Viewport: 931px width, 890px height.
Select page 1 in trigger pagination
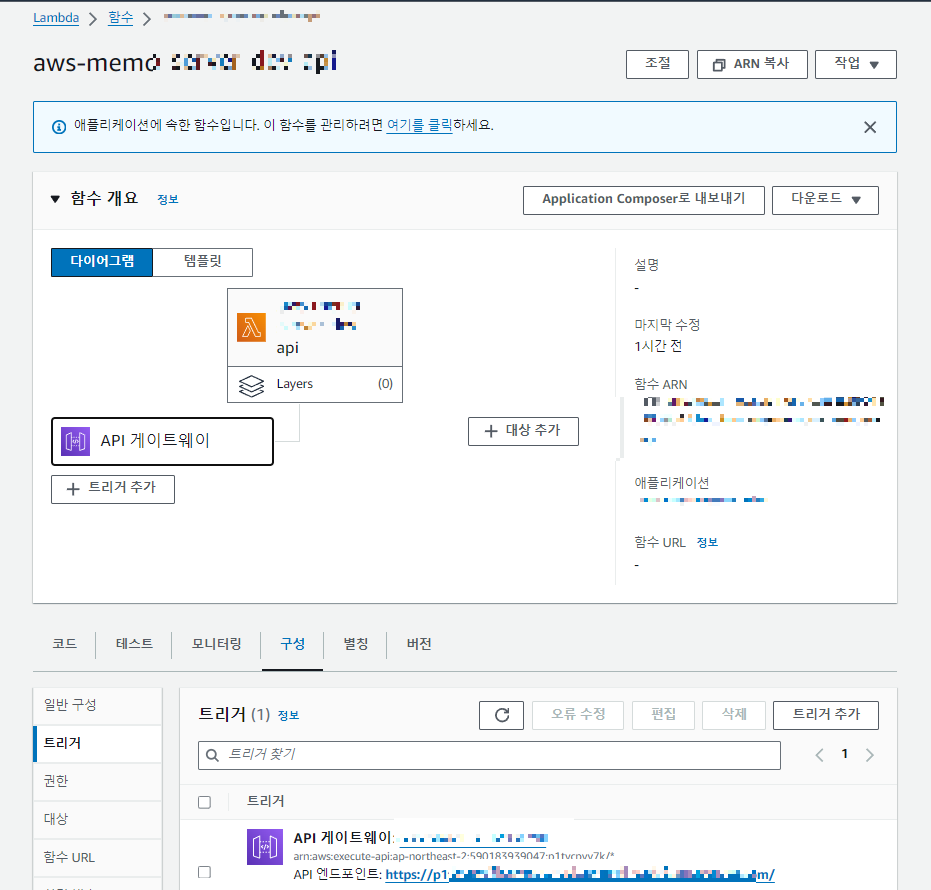844,754
